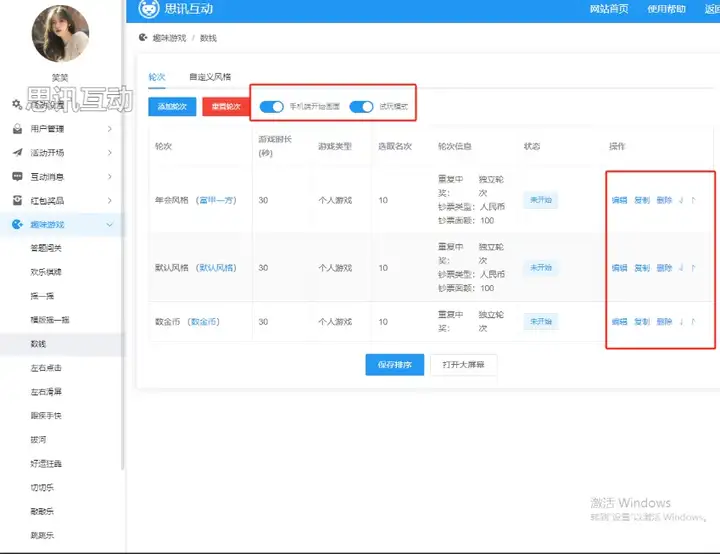
Task: Click the red 重置轮次 button
Action: tap(226, 107)
